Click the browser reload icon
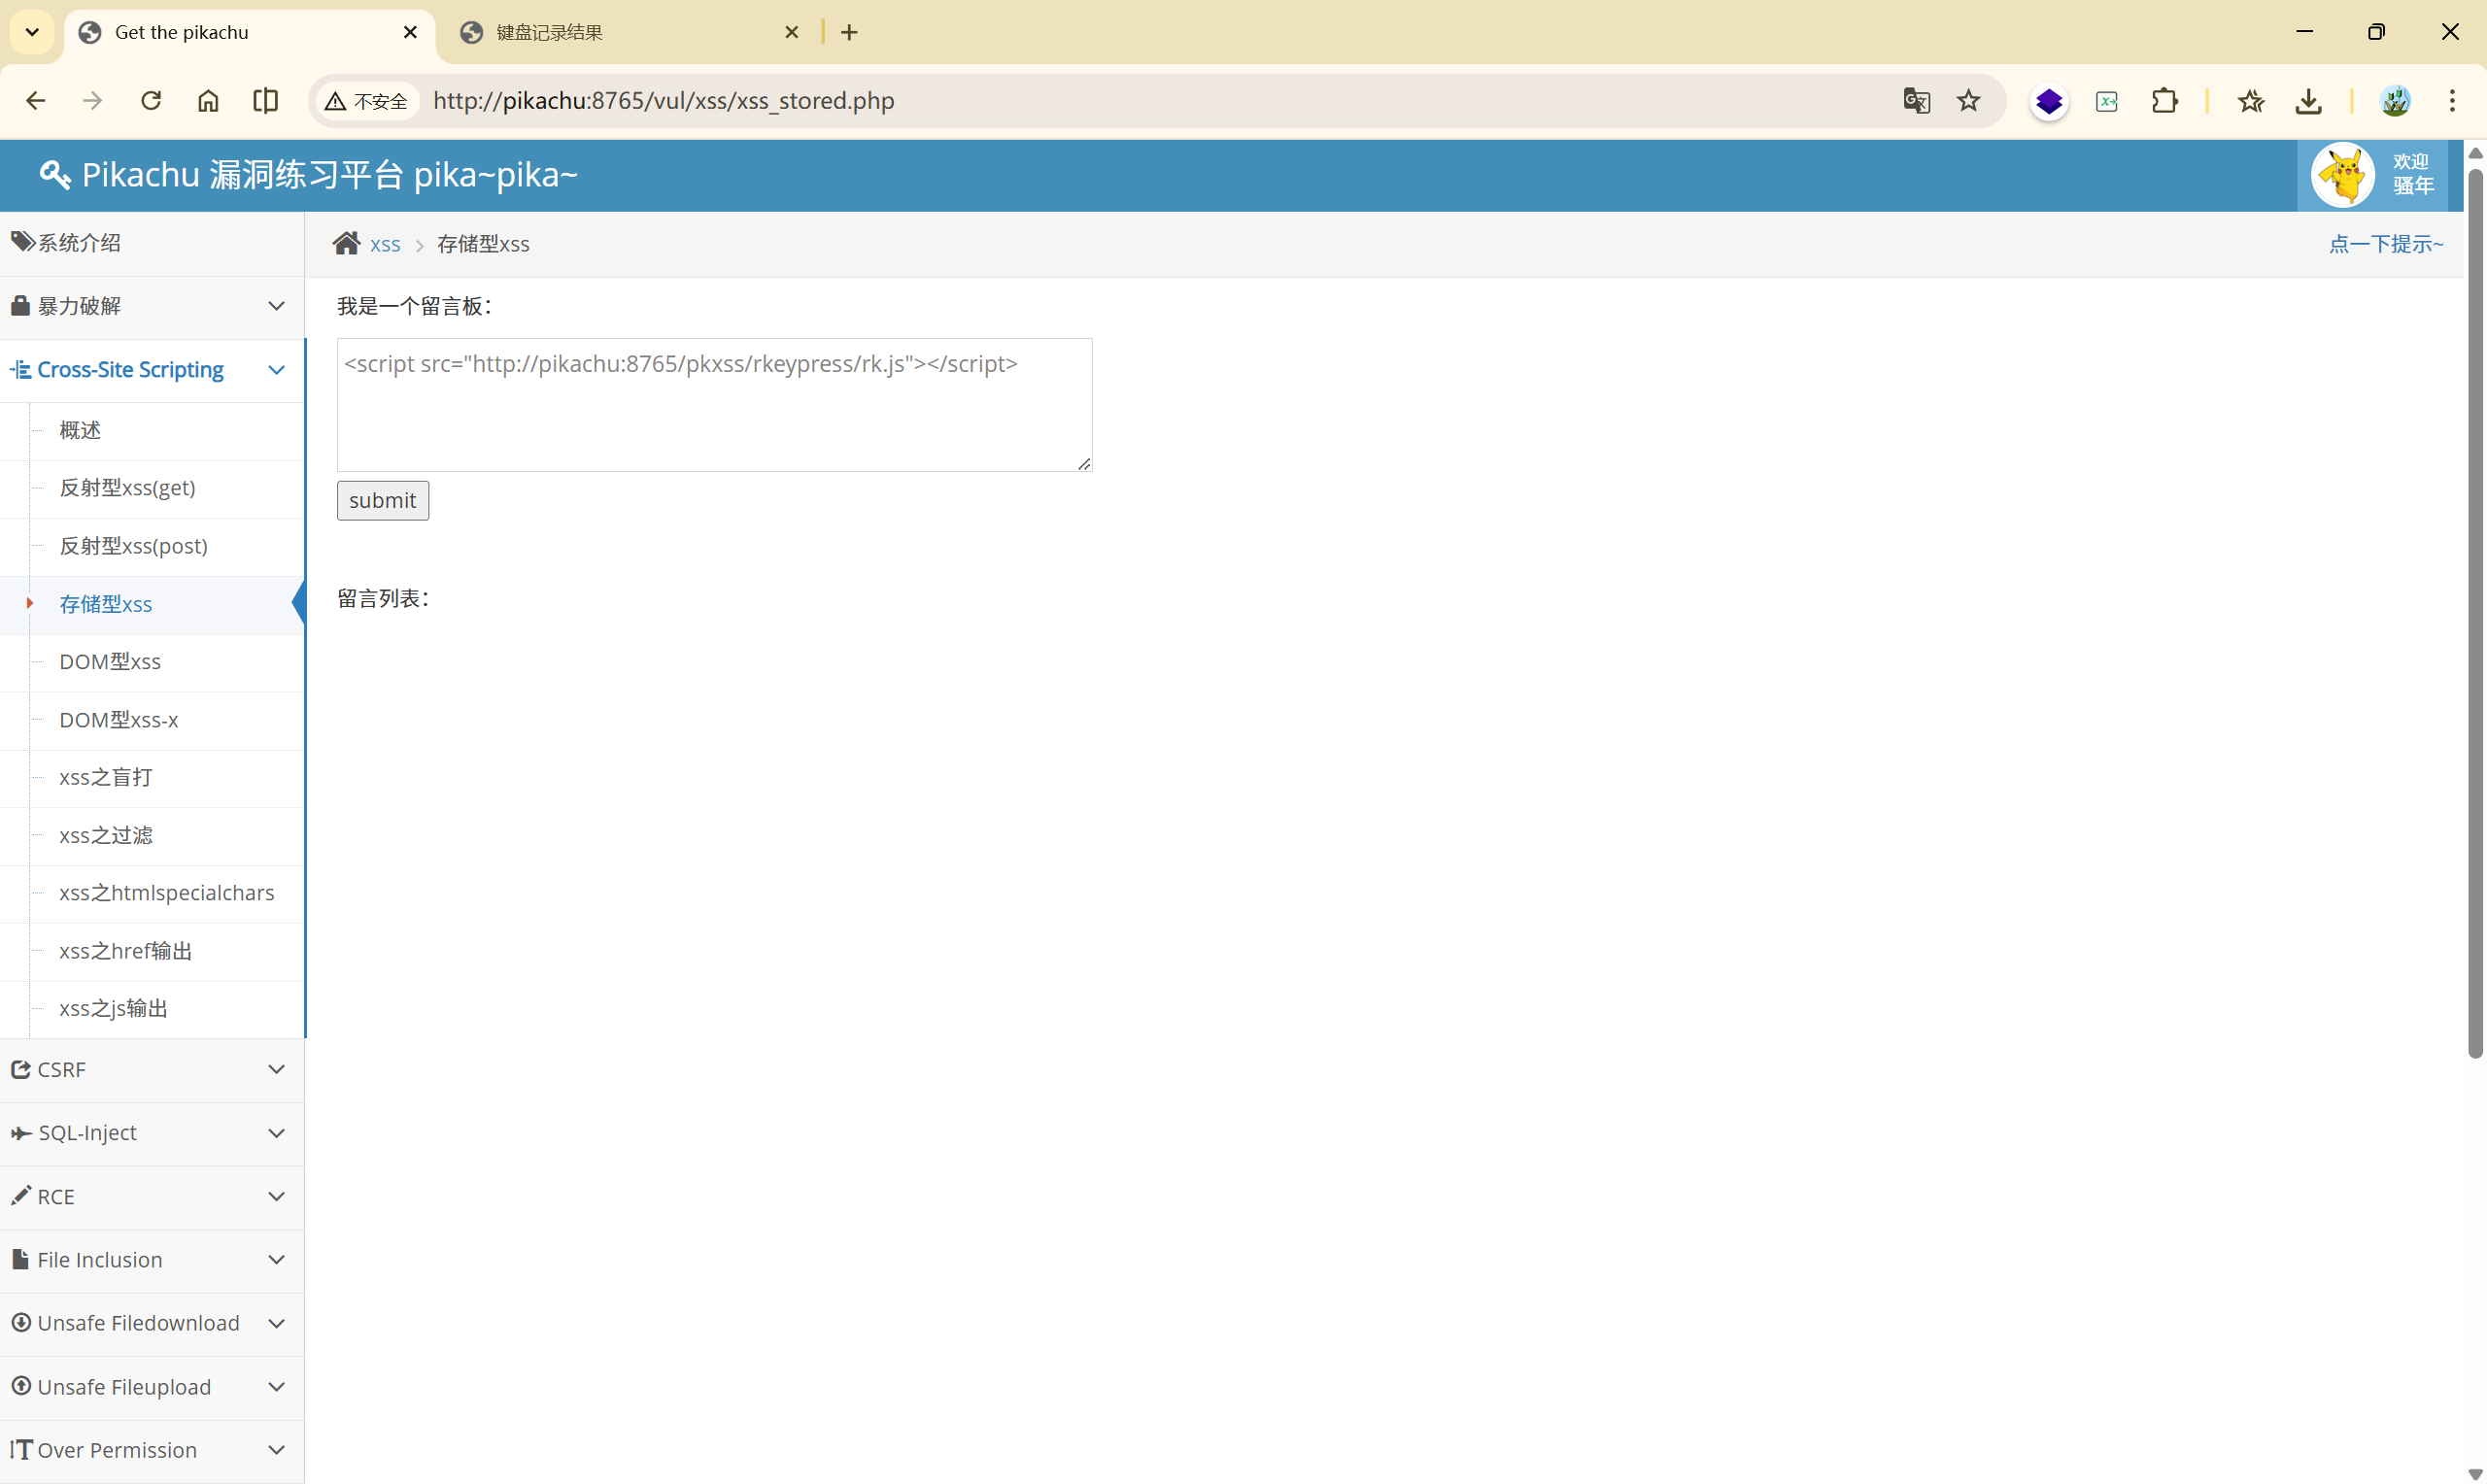This screenshot has height=1484, width=2487. 151,101
